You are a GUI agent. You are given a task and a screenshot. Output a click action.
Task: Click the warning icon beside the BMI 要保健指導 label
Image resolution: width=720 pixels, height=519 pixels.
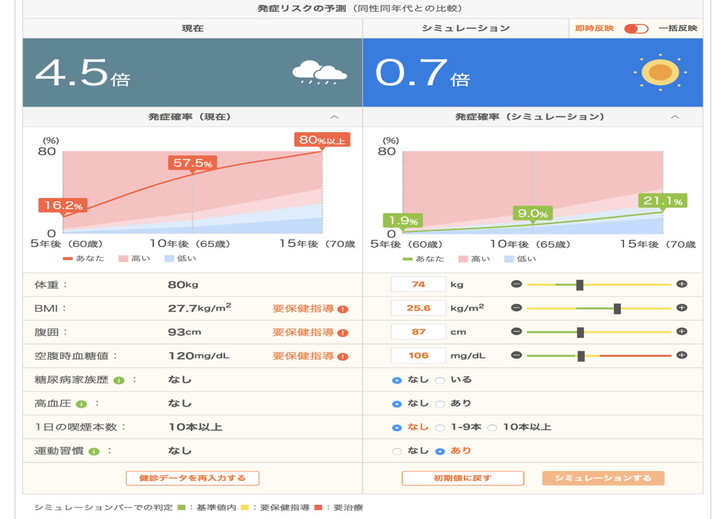[343, 308]
